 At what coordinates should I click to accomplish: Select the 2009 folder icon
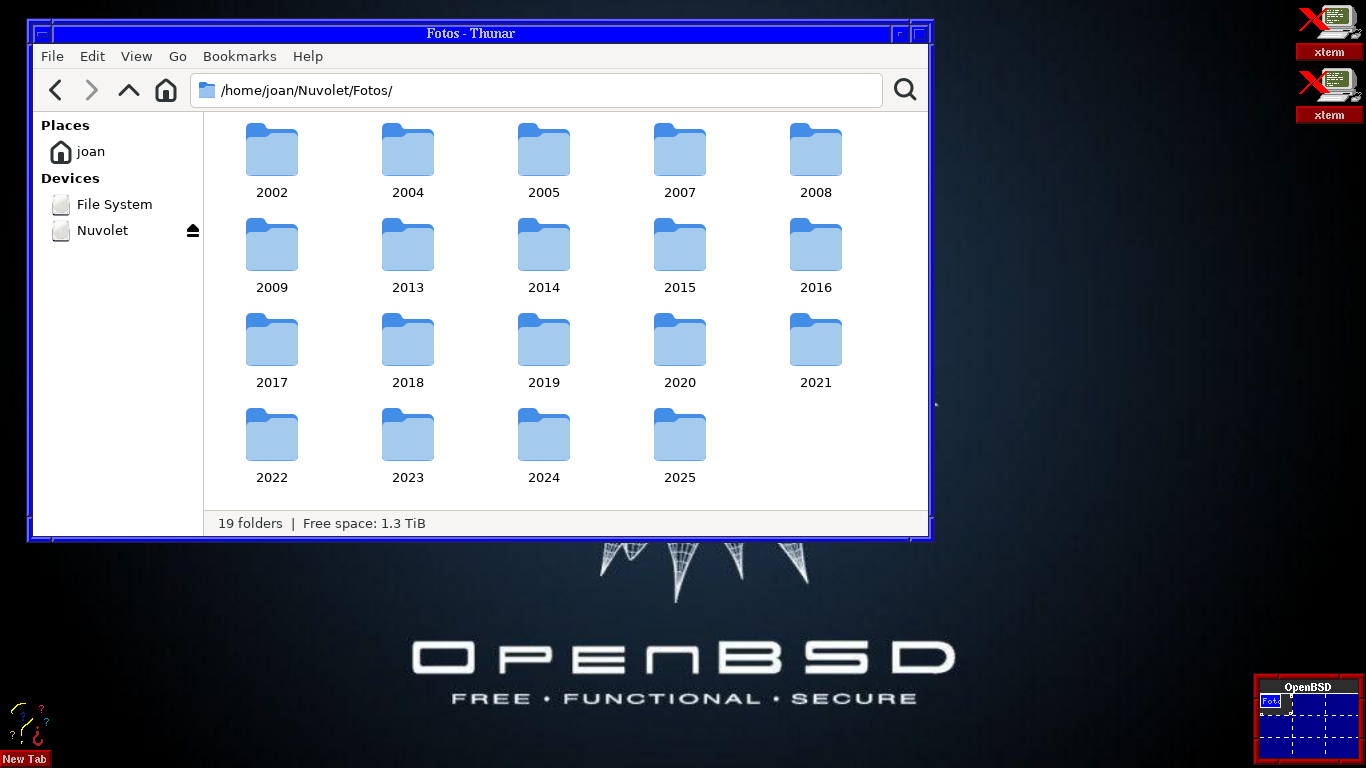(272, 245)
